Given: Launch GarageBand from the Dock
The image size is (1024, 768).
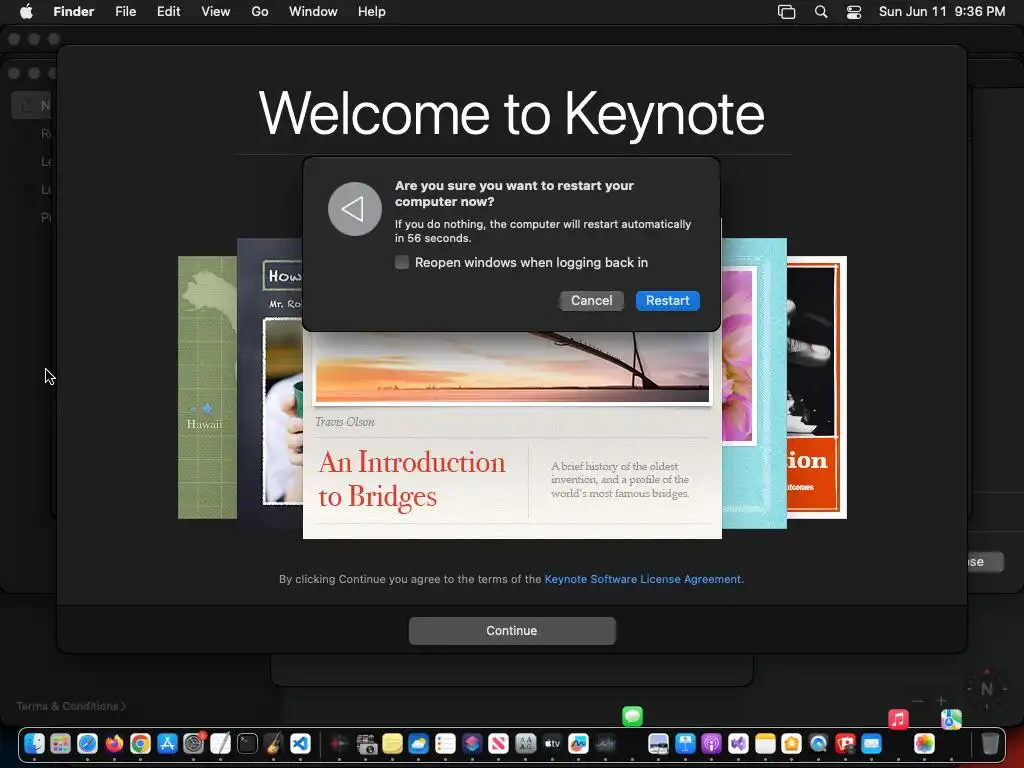Looking at the screenshot, I should tap(274, 743).
